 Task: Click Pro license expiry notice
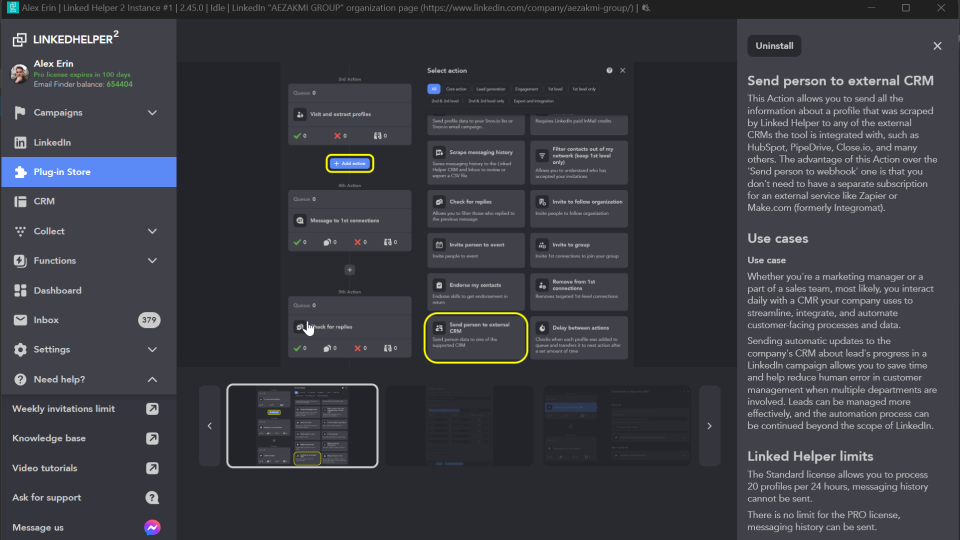82,75
